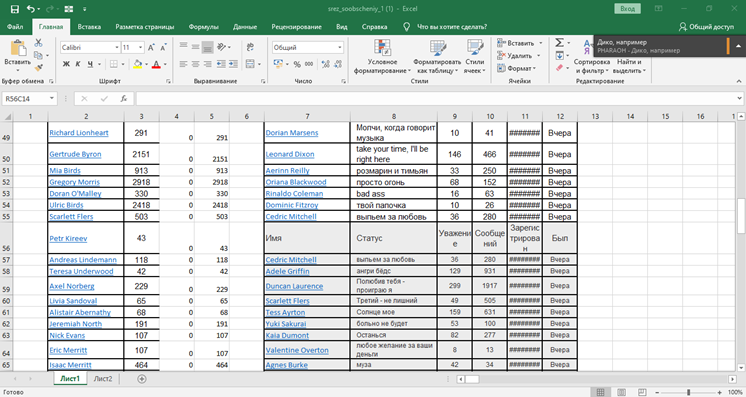
Task: Align text to middle of cell
Action: (195, 47)
